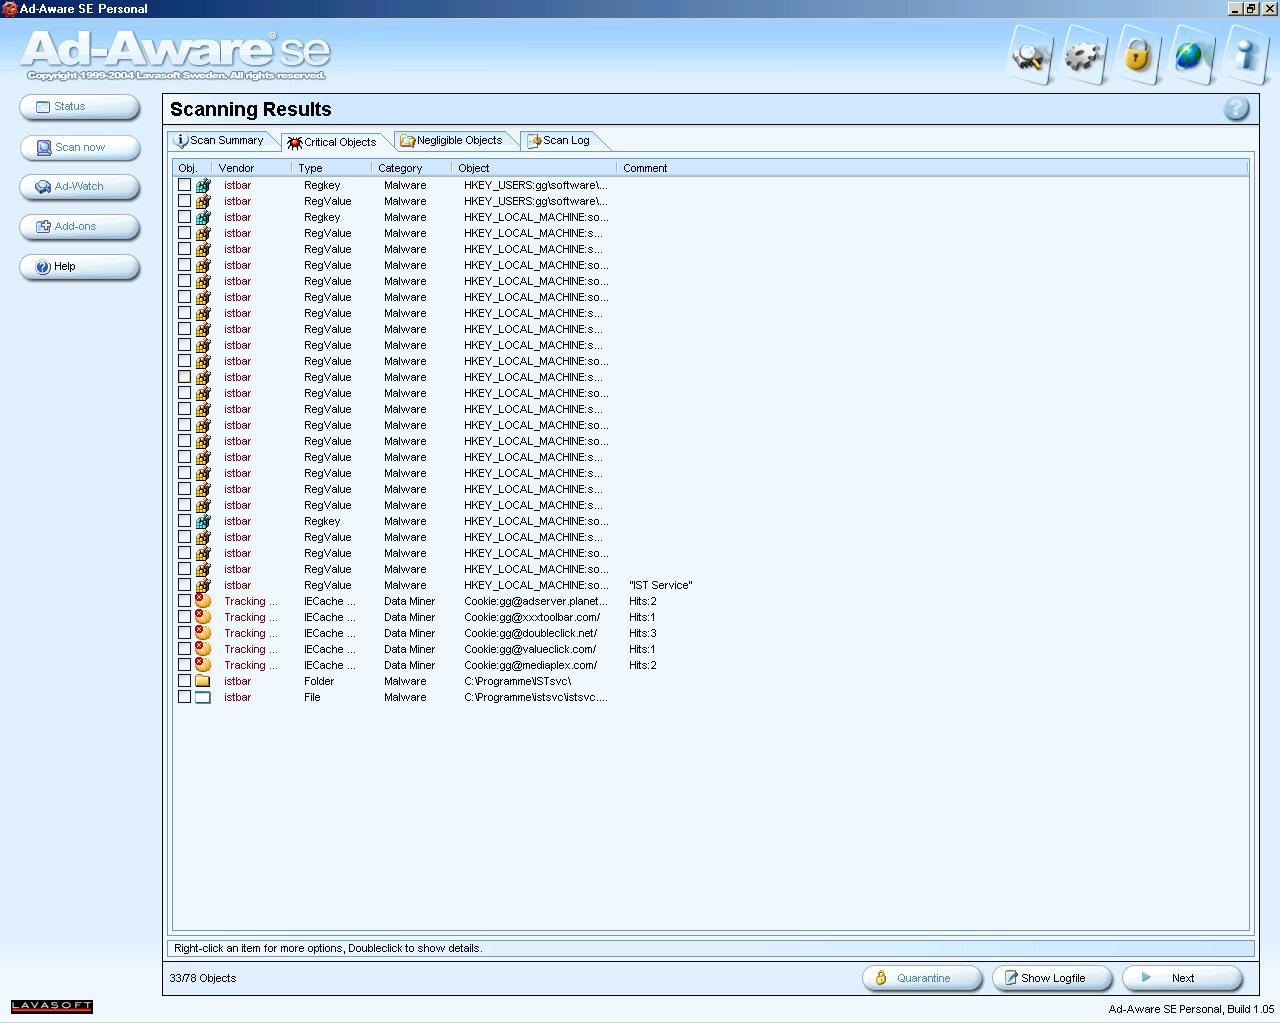Sort list by the Object column header

click(474, 168)
